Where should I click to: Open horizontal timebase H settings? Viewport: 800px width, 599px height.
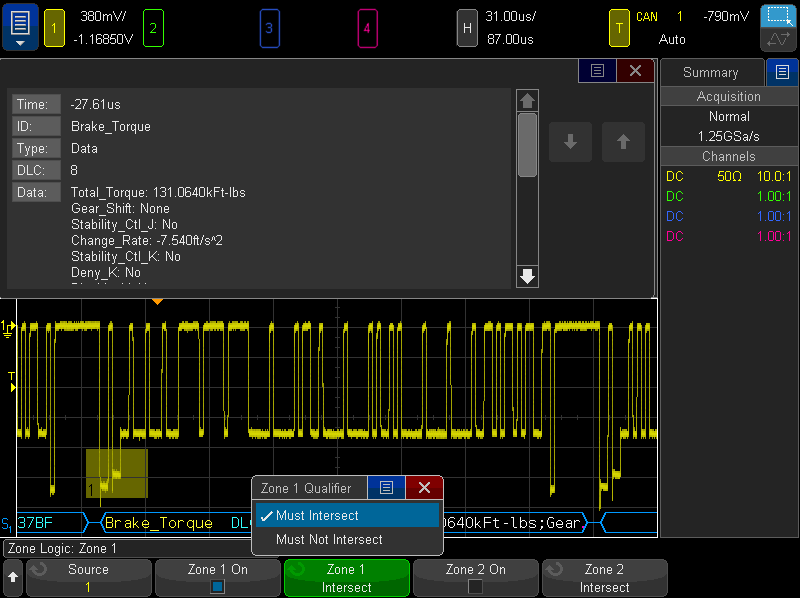[467, 28]
